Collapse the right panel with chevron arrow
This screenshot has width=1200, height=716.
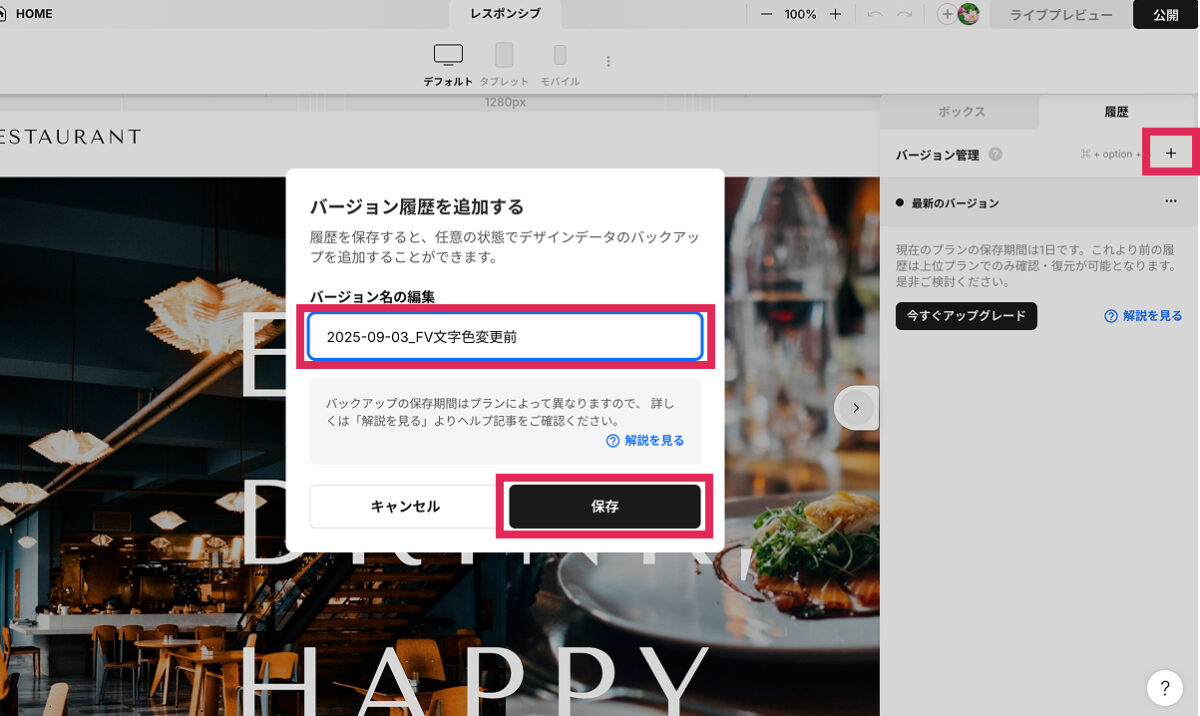(856, 408)
